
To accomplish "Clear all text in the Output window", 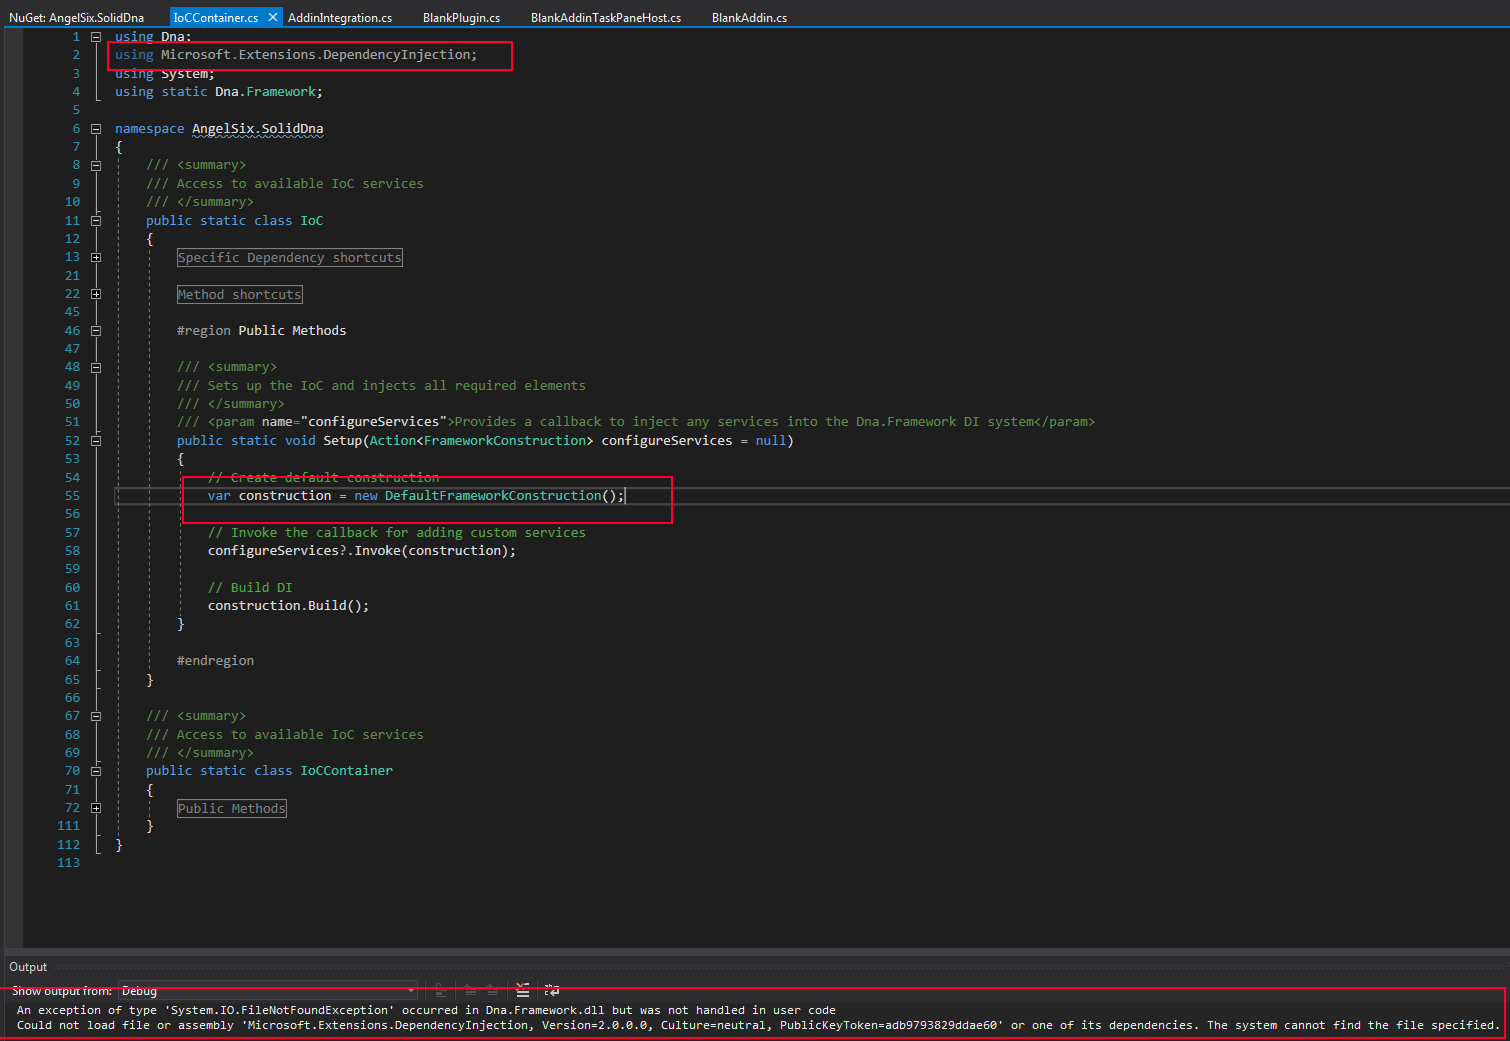I will click(x=523, y=990).
